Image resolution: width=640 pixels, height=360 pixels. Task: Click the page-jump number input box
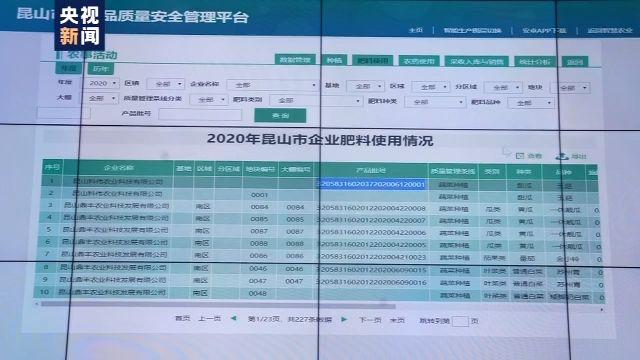(x=460, y=322)
